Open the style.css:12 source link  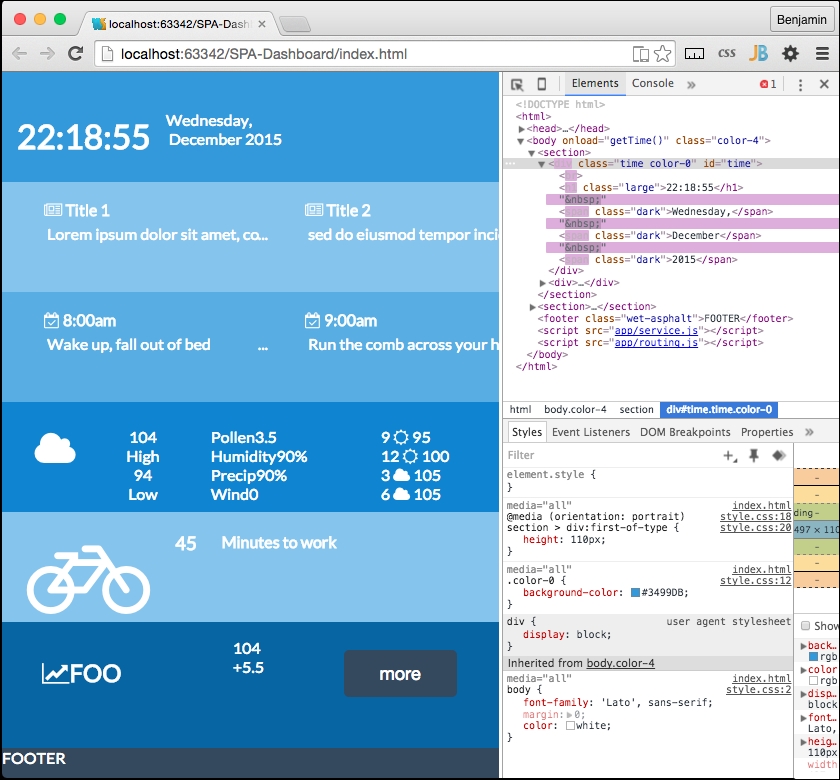click(755, 580)
